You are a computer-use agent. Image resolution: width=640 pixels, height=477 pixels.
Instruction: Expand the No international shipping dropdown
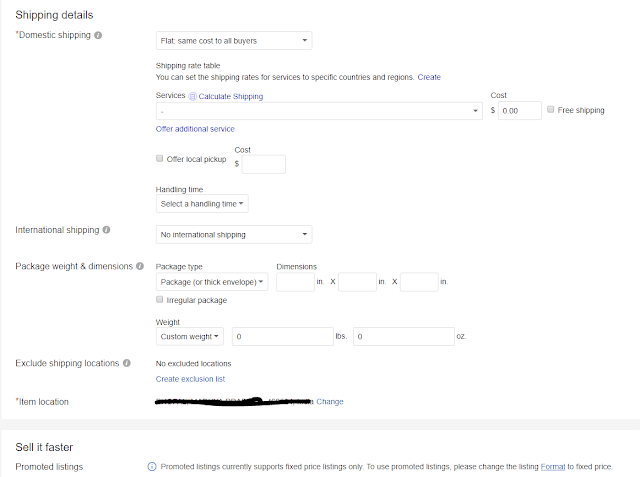234,235
